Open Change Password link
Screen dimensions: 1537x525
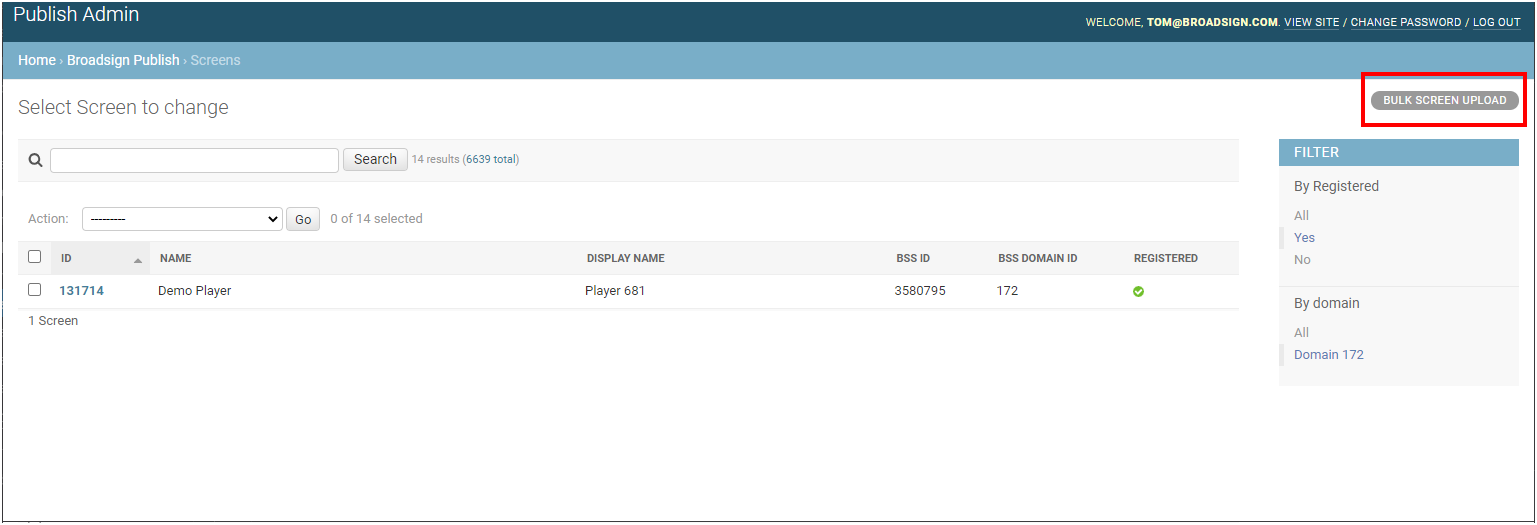tap(1405, 22)
